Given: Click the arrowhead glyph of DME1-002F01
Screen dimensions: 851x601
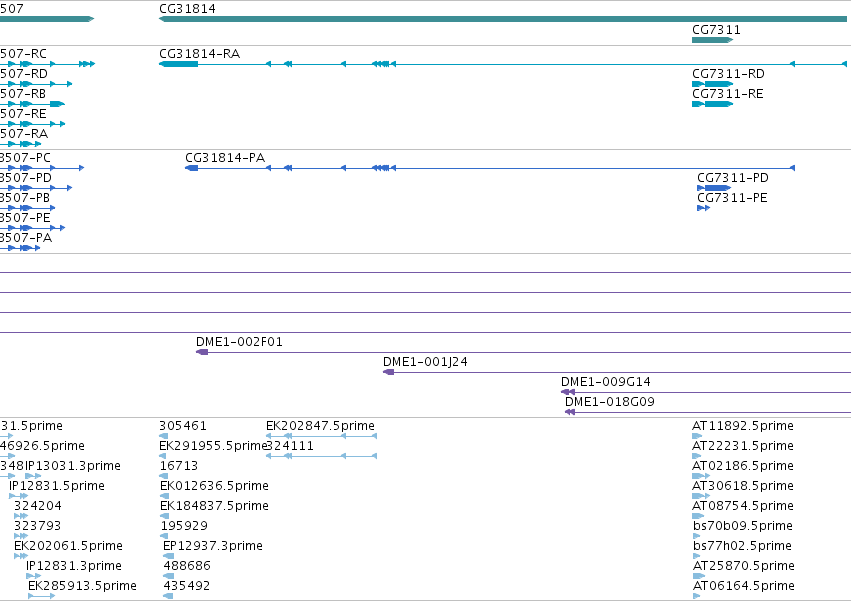Looking at the screenshot, I should (202, 352).
